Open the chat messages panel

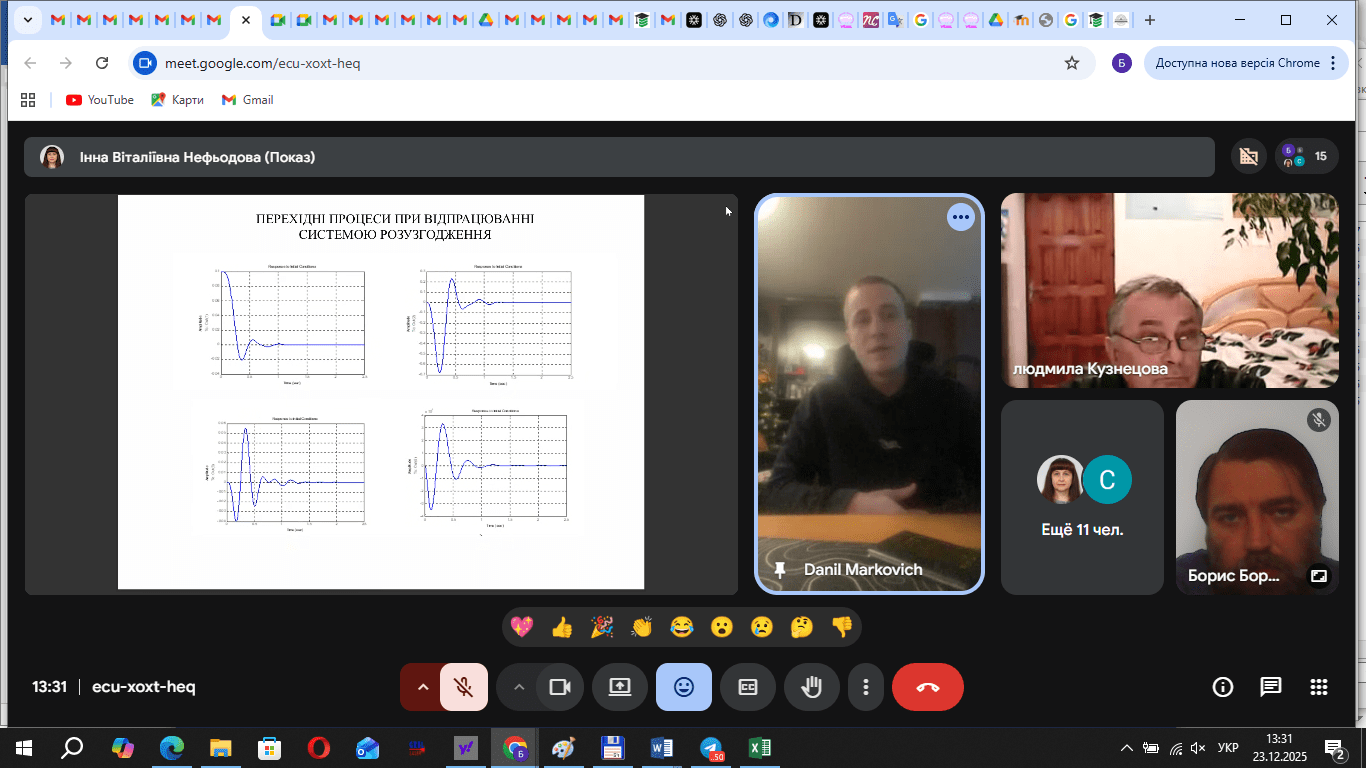pos(1270,687)
